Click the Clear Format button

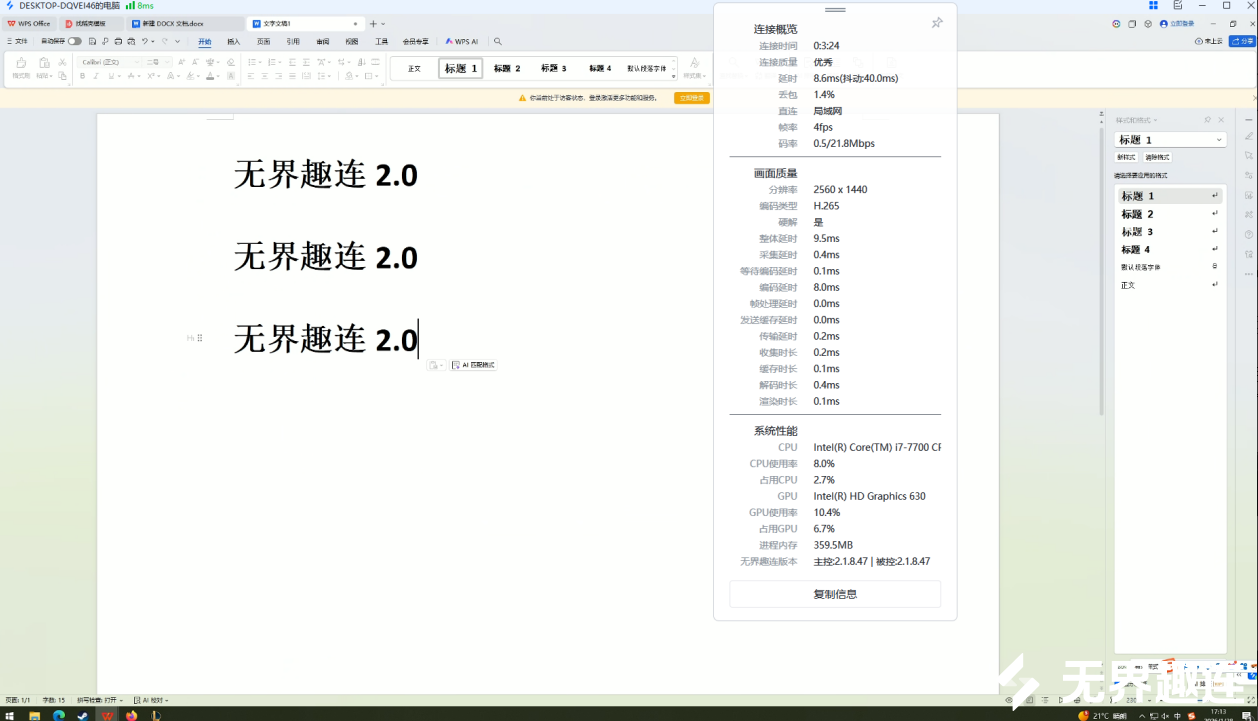point(1157,157)
